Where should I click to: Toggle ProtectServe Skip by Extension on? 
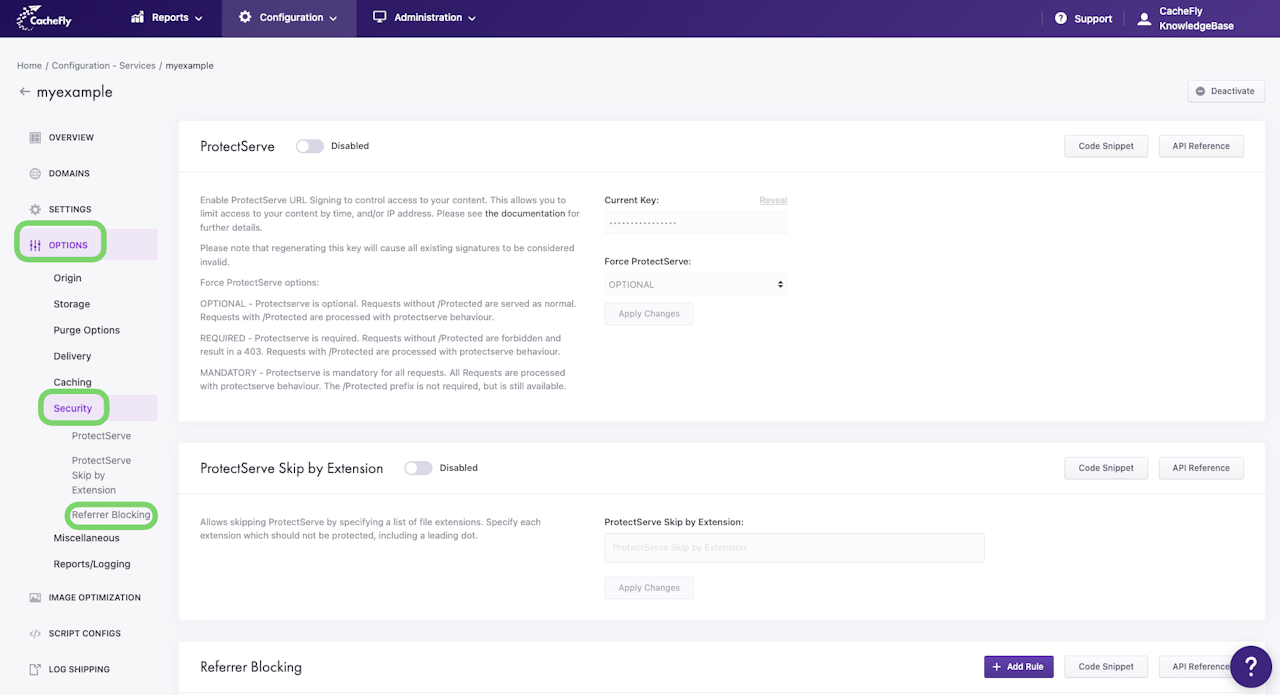click(x=418, y=468)
